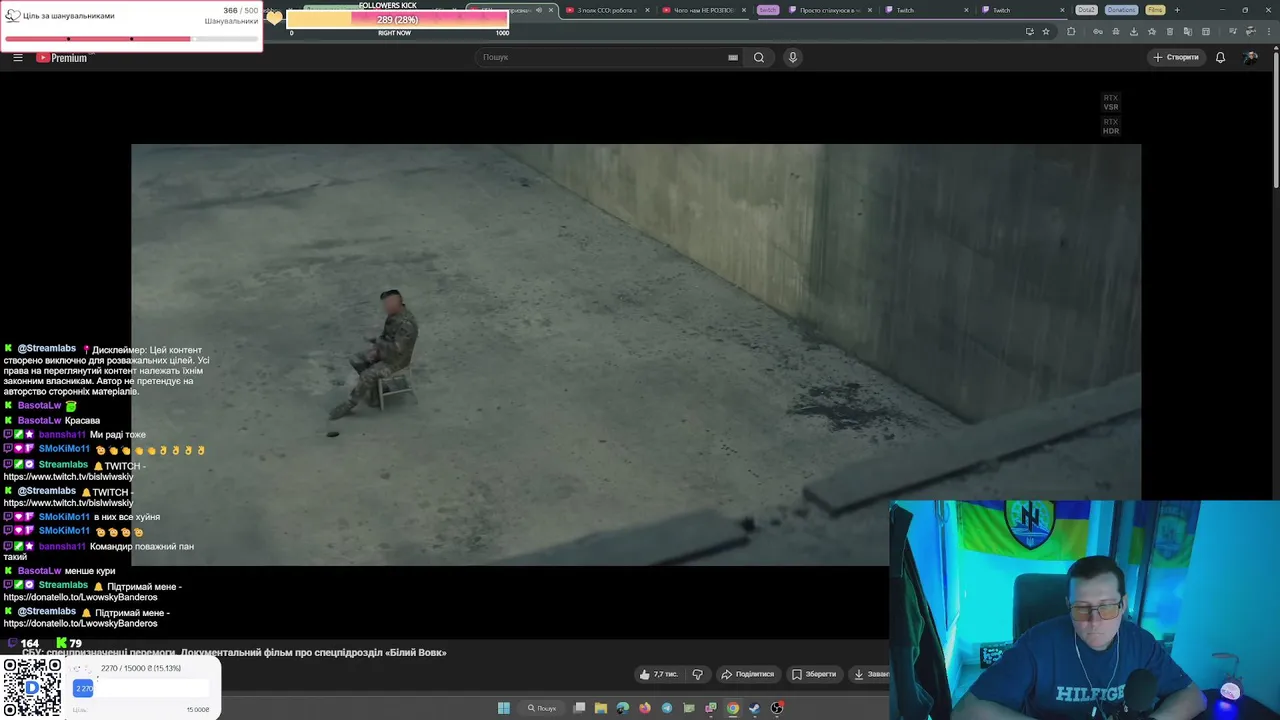Click the Windows taskbar Пошук search box

click(x=542, y=708)
